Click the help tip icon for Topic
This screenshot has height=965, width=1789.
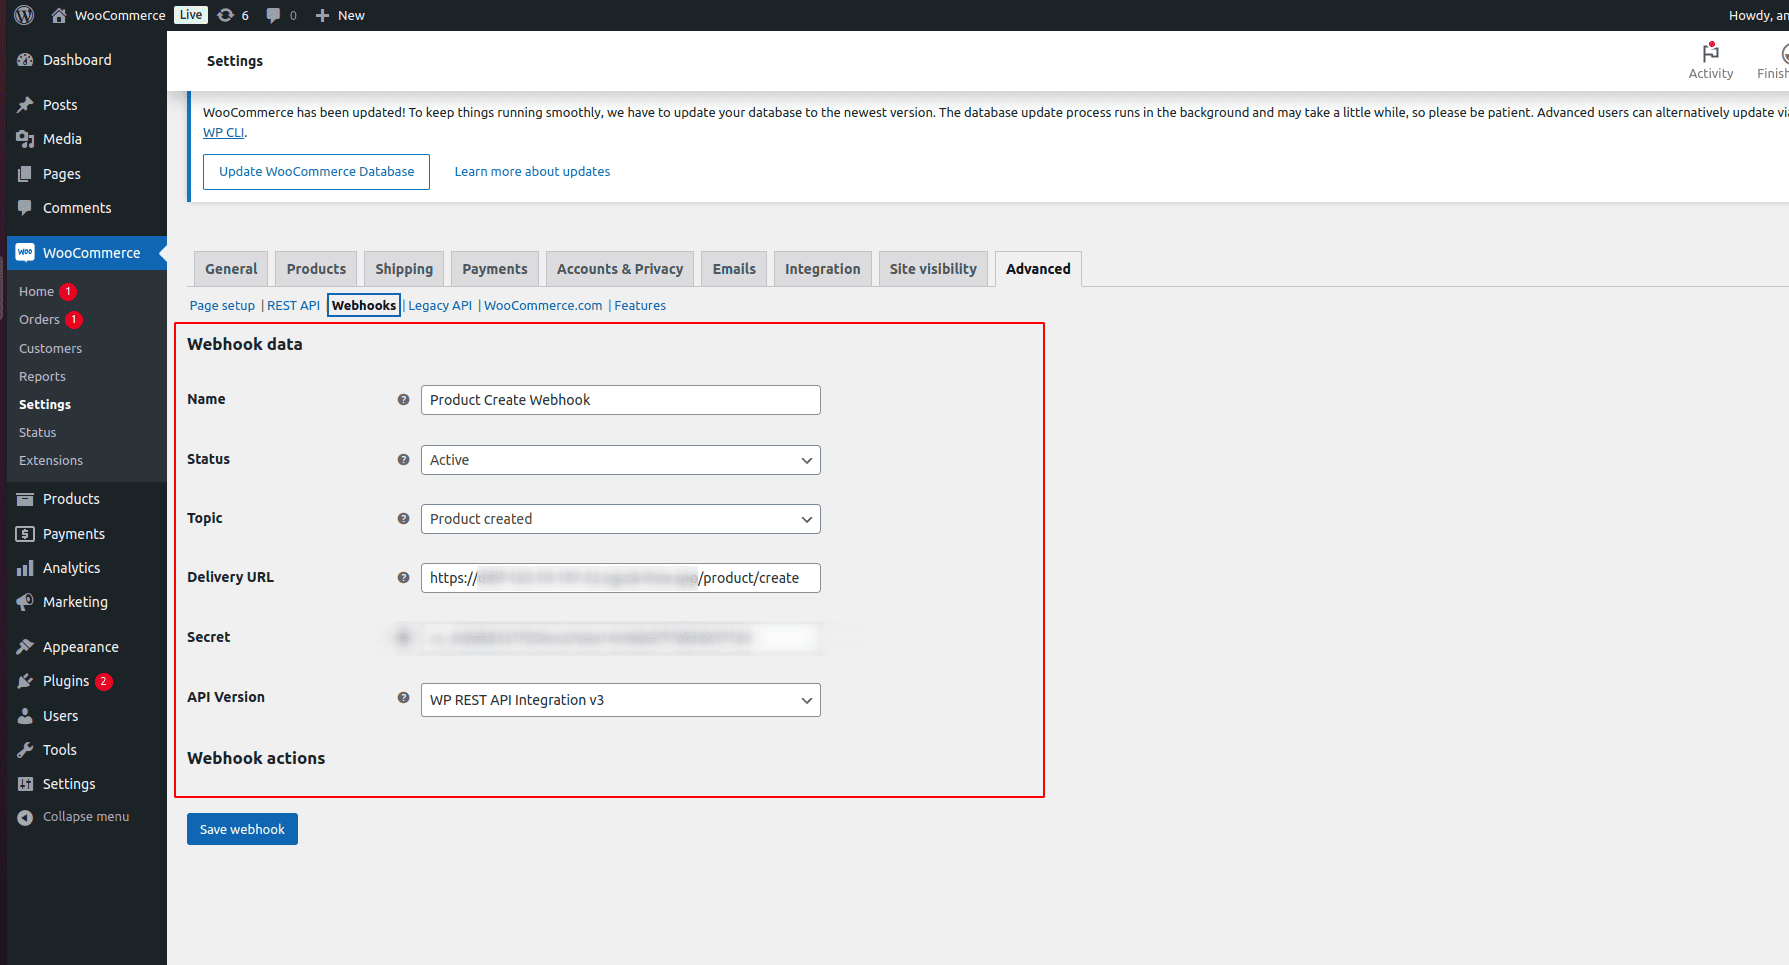(403, 518)
